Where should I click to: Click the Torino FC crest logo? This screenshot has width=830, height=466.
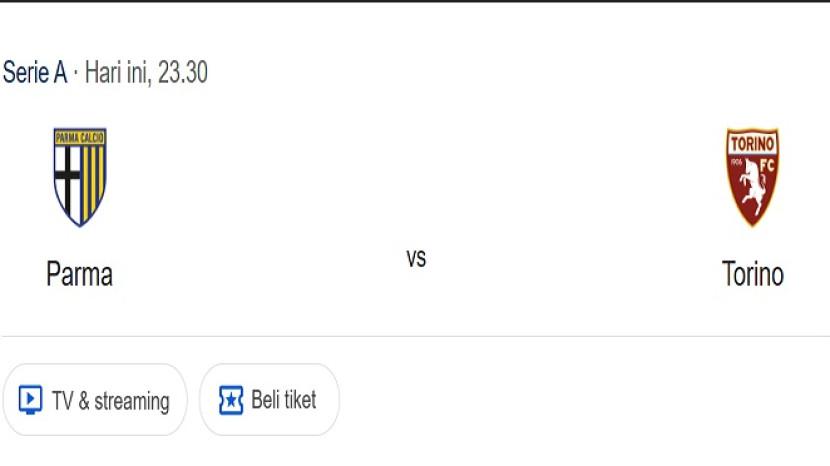752,176
